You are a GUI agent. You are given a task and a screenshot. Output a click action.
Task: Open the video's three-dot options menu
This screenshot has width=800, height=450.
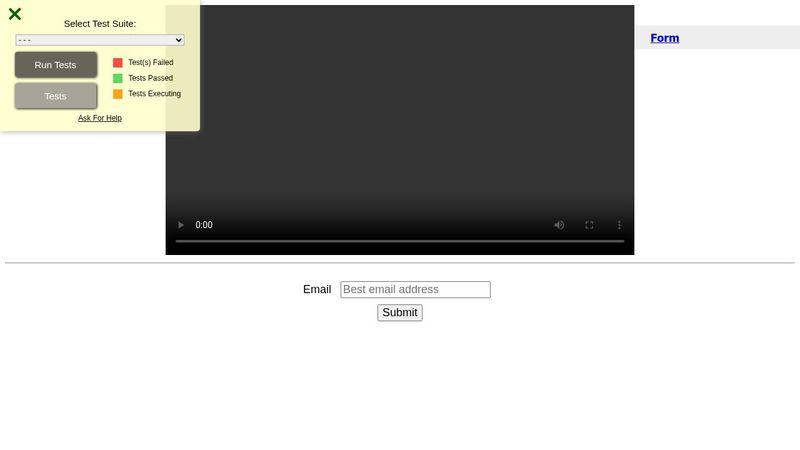pos(619,225)
